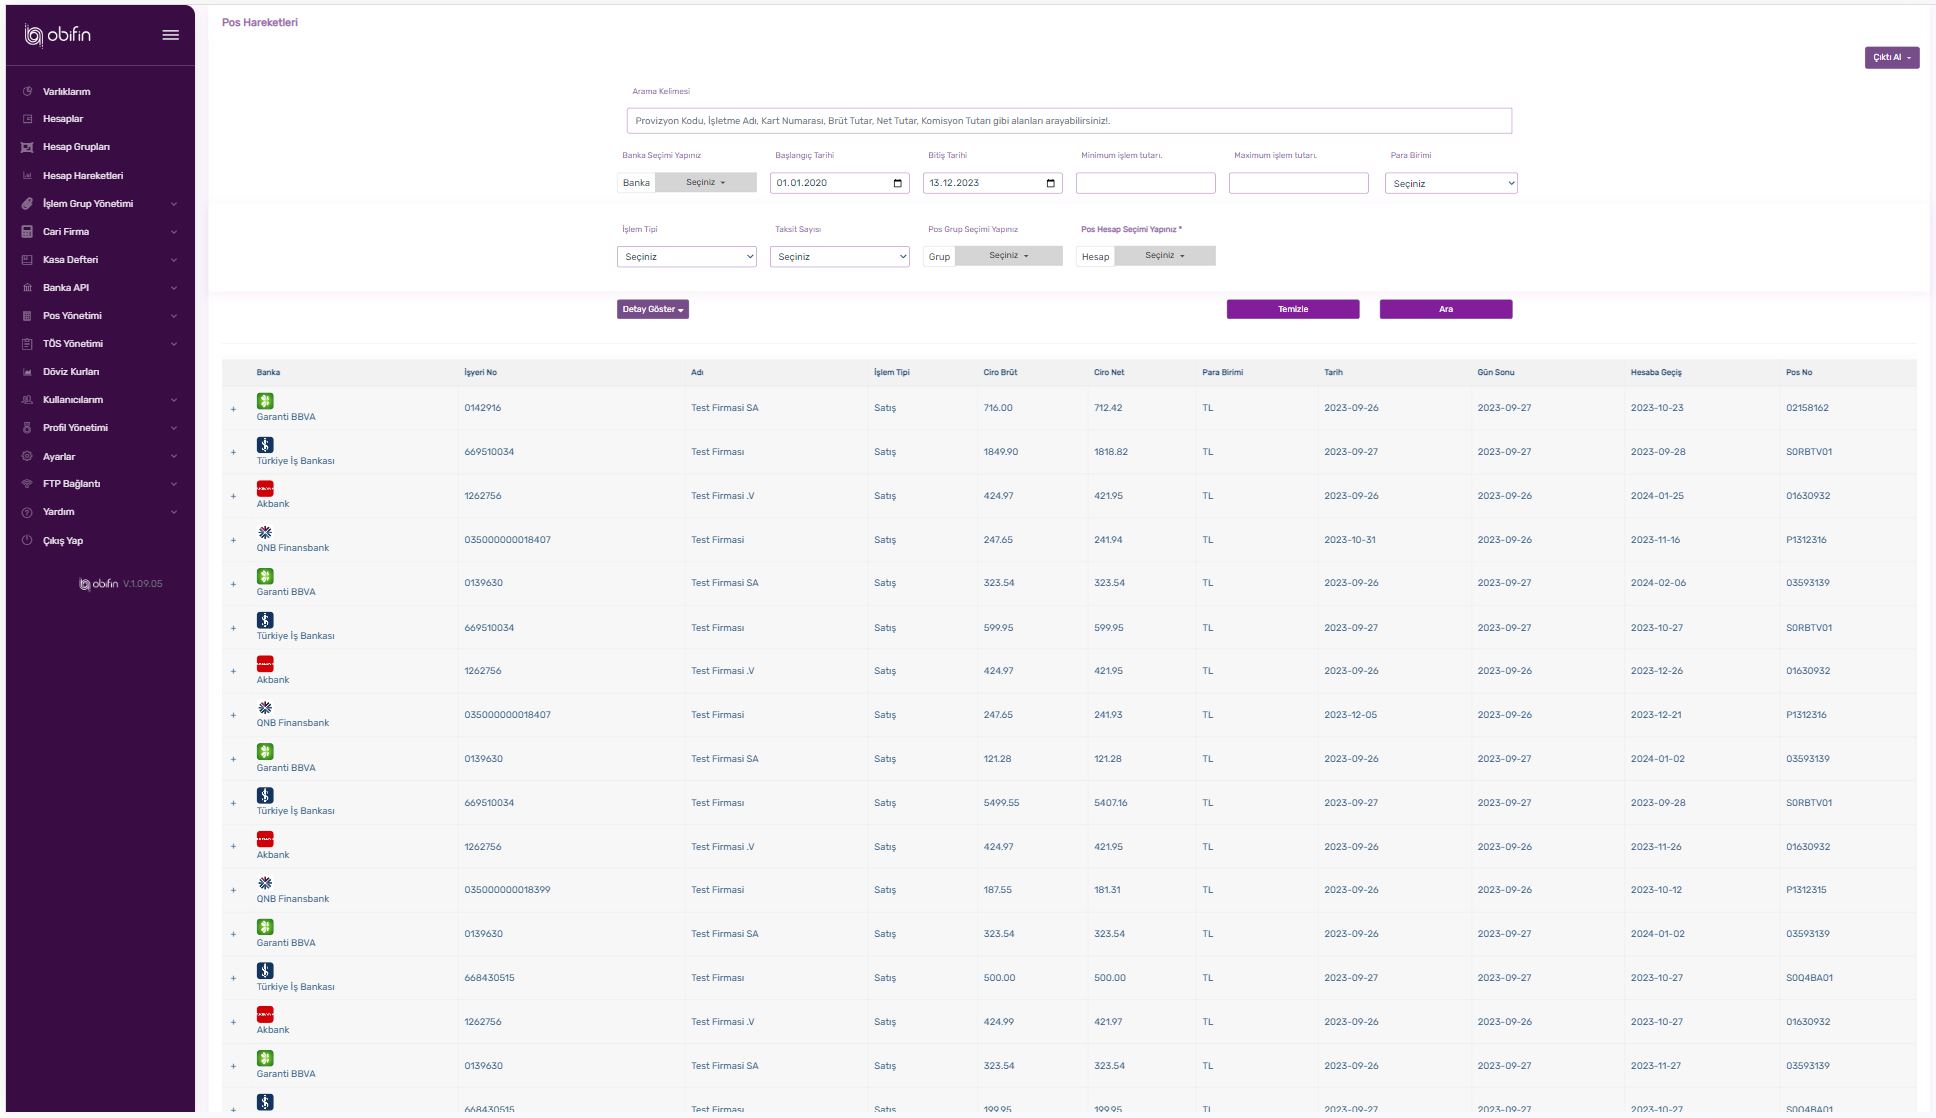Click the obifin logo at top
Viewport: 1936px width, 1118px height.
pyautogui.click(x=58, y=35)
